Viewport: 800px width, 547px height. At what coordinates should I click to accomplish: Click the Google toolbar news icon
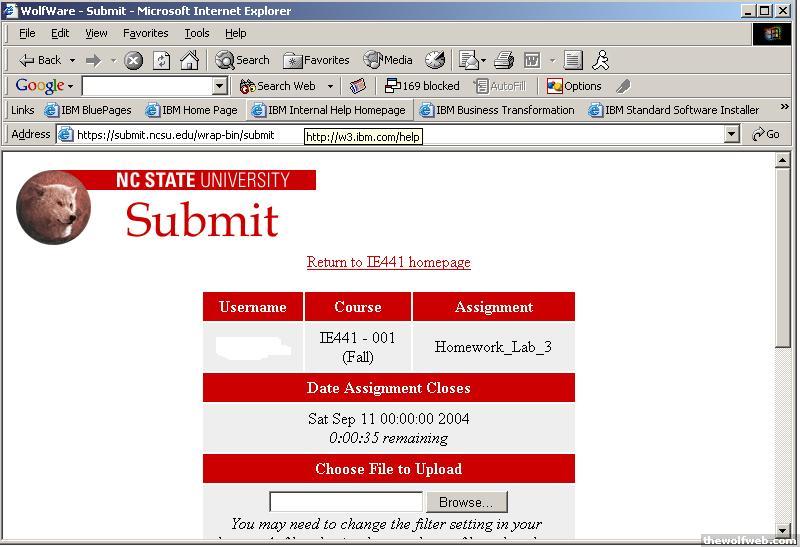[358, 86]
